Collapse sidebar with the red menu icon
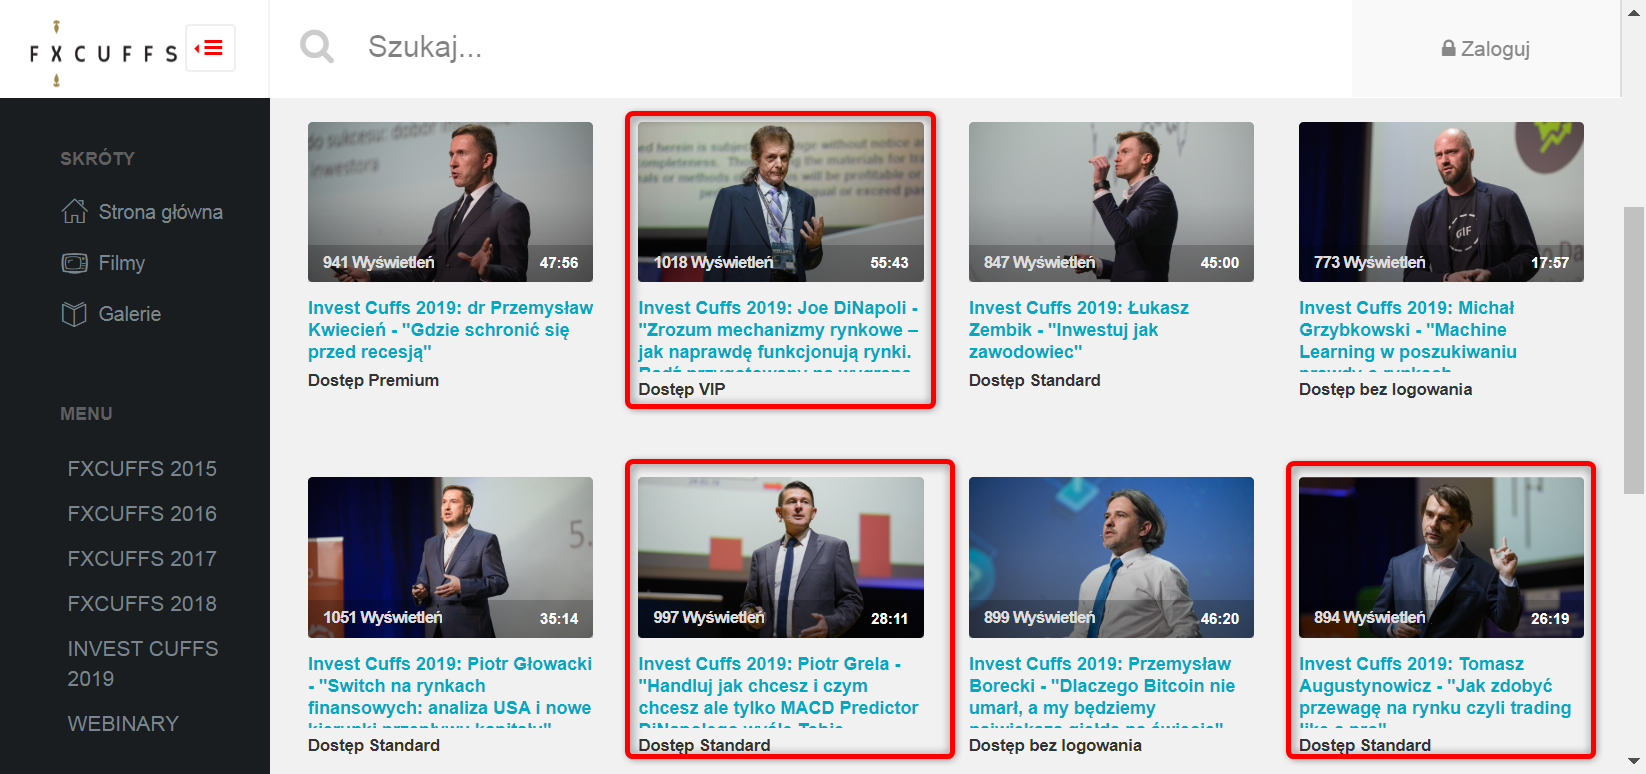The width and height of the screenshot is (1646, 774). tap(210, 48)
